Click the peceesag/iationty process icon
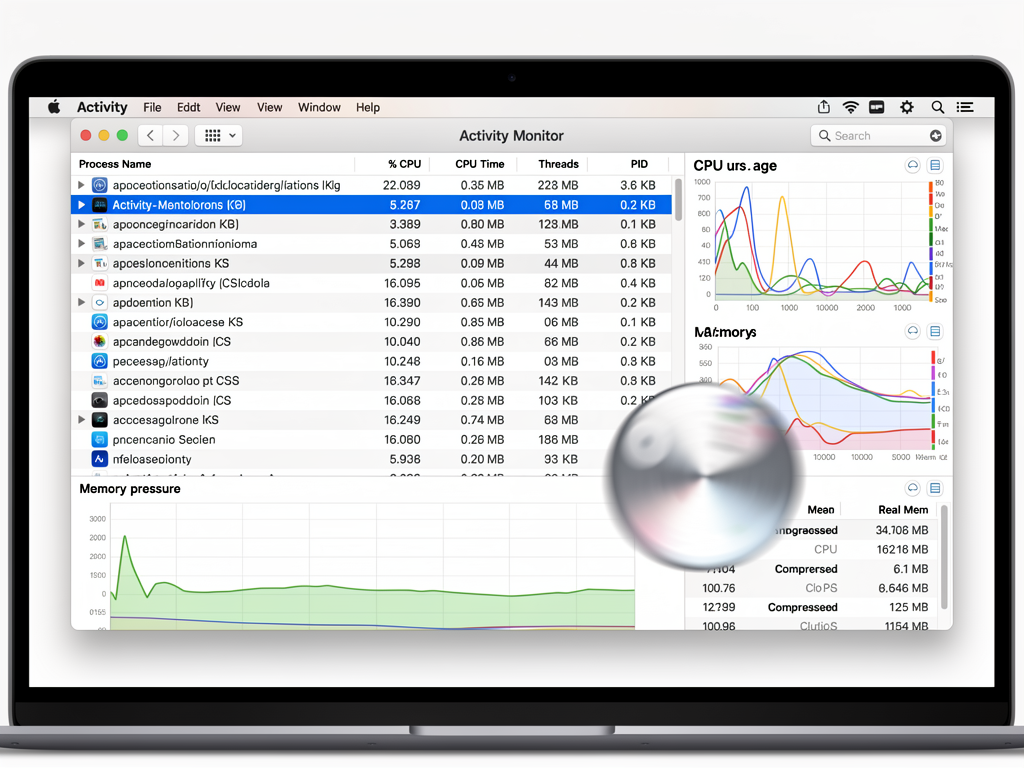The image size is (1024, 768). [99, 361]
